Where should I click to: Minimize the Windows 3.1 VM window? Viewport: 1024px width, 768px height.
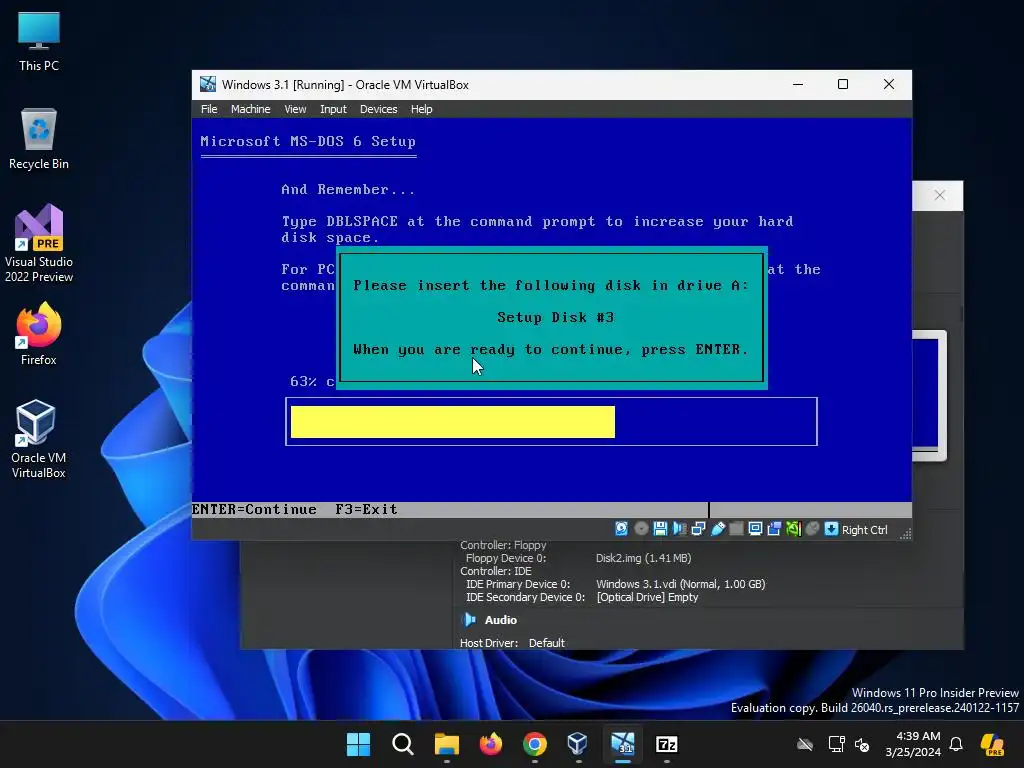tap(798, 84)
